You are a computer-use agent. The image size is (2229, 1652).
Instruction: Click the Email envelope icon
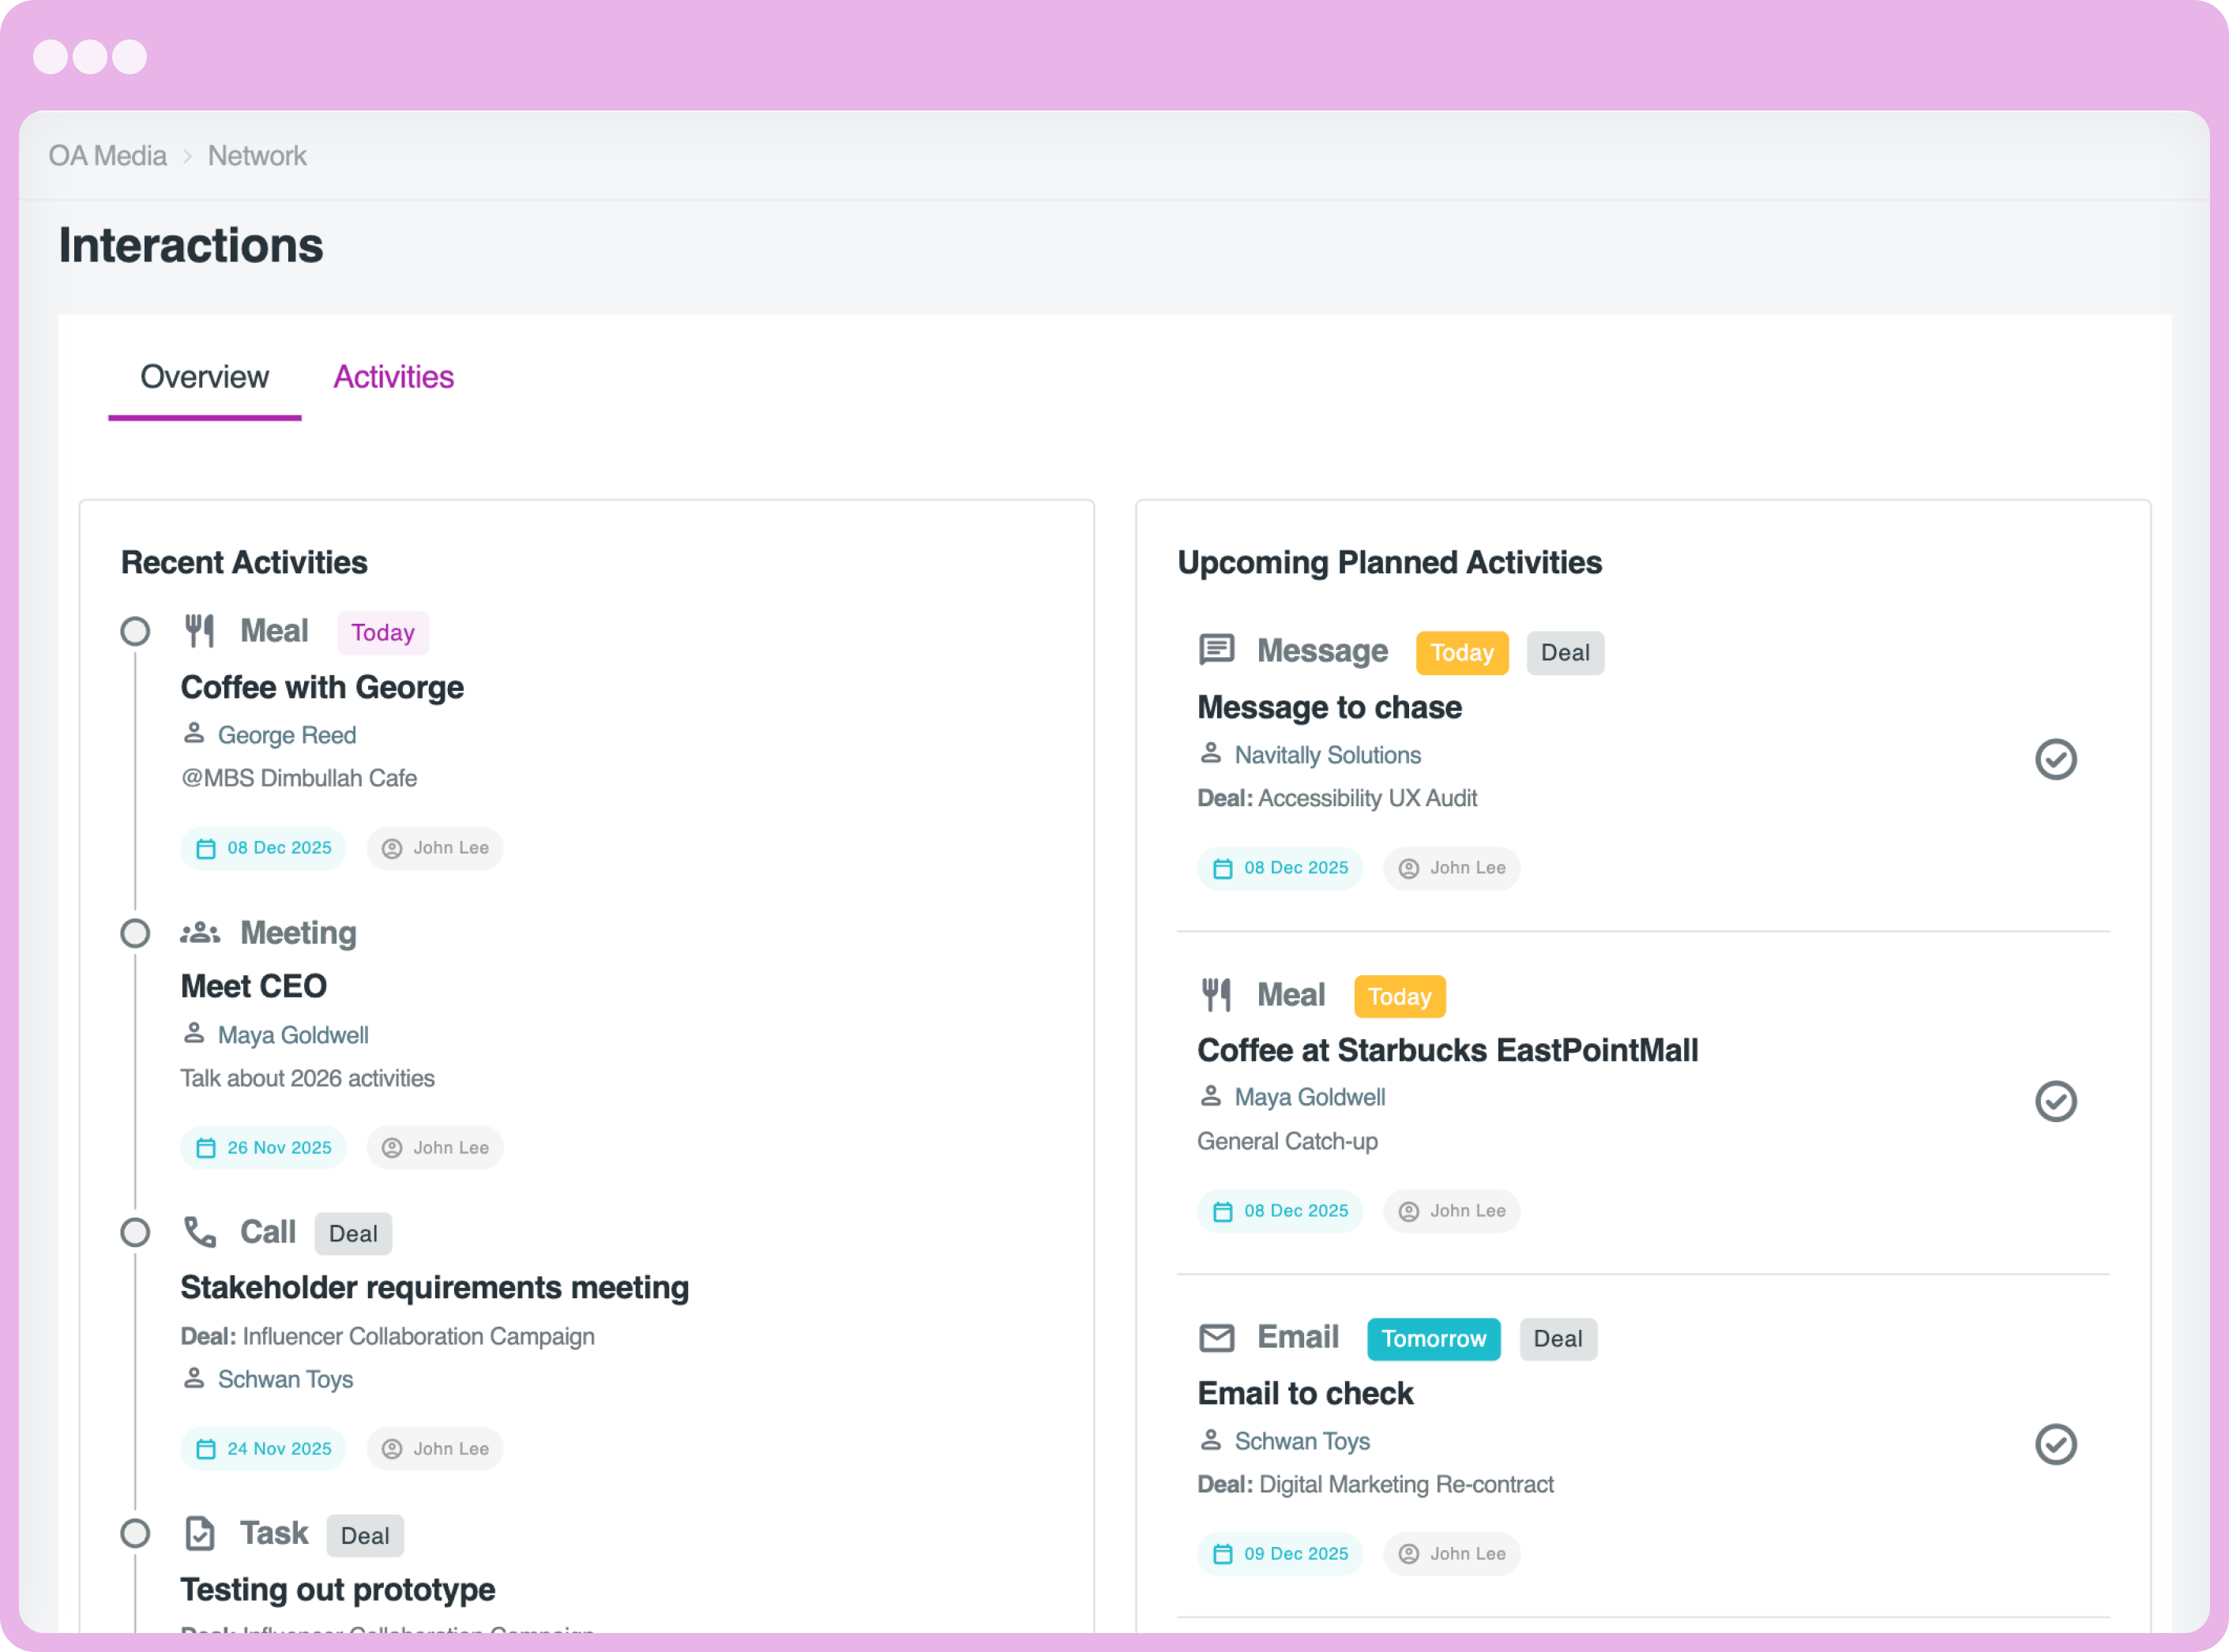(1216, 1338)
